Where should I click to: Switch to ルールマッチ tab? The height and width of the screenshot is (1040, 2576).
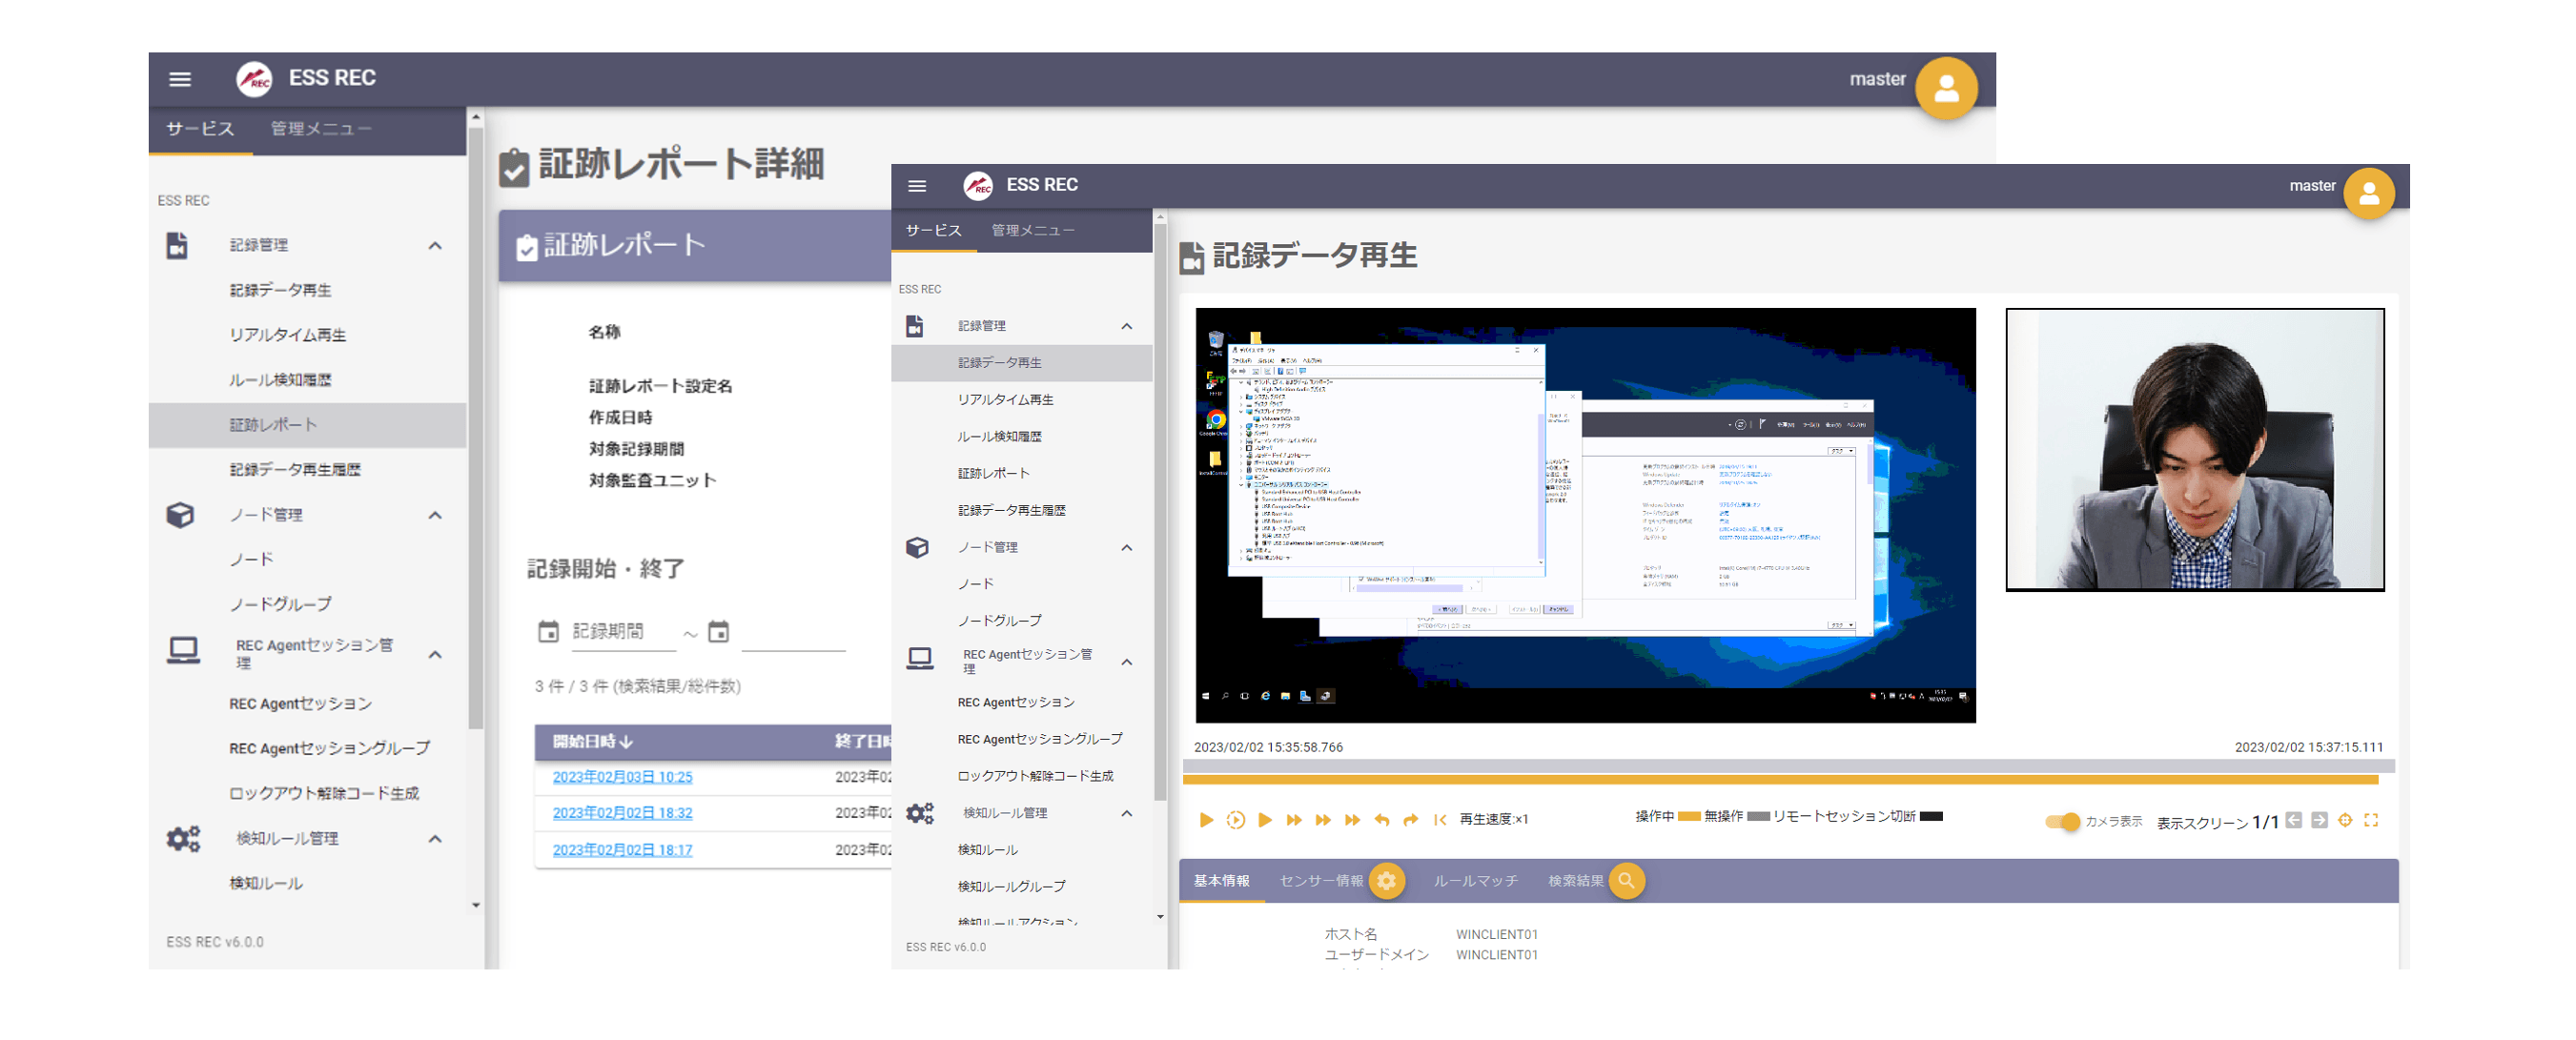[1475, 881]
